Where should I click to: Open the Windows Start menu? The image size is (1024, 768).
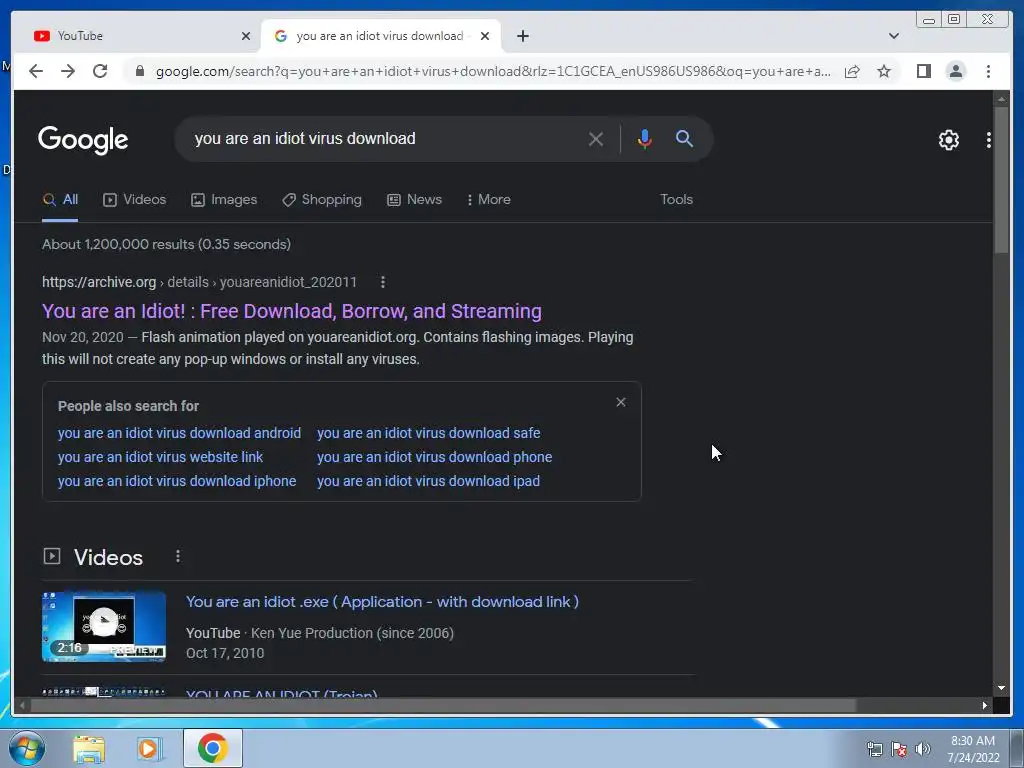(27, 748)
